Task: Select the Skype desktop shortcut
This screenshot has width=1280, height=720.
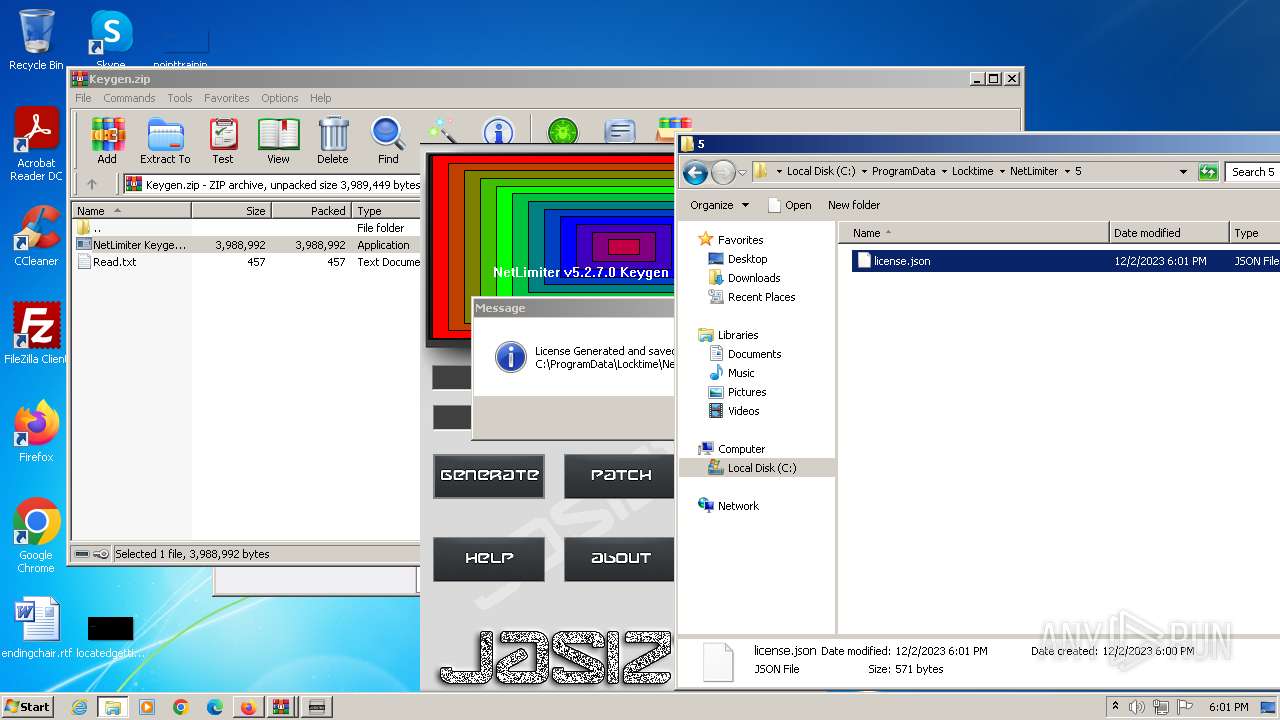Action: coord(111,40)
